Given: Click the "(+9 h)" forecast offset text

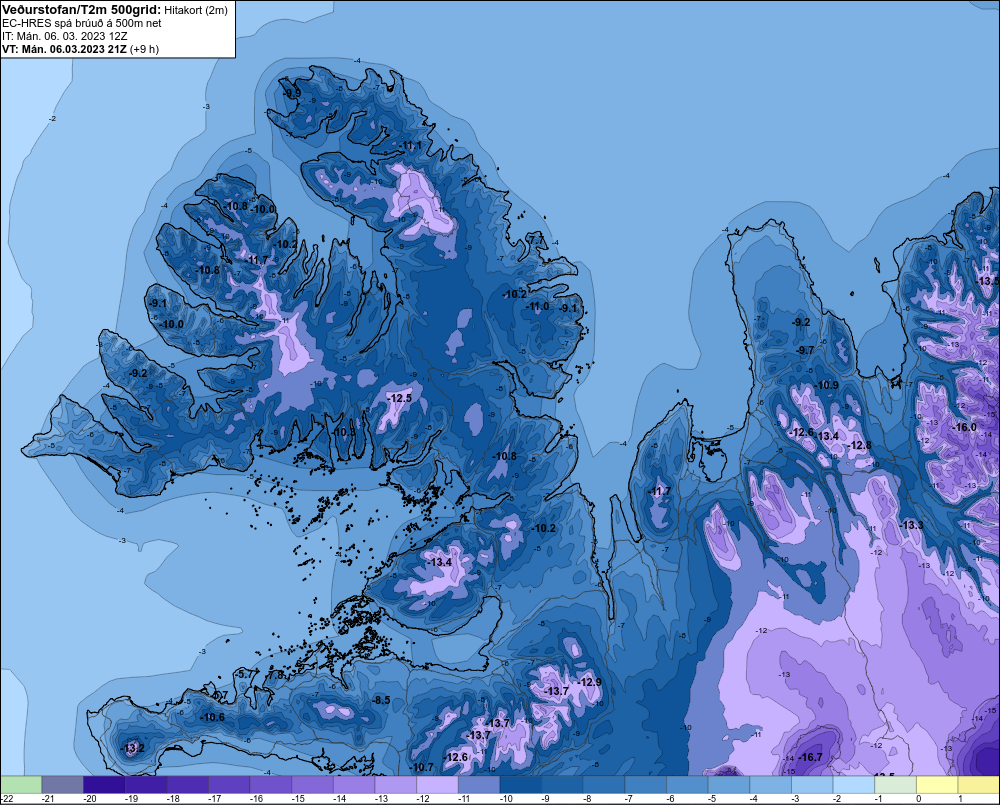Looking at the screenshot, I should pos(144,49).
